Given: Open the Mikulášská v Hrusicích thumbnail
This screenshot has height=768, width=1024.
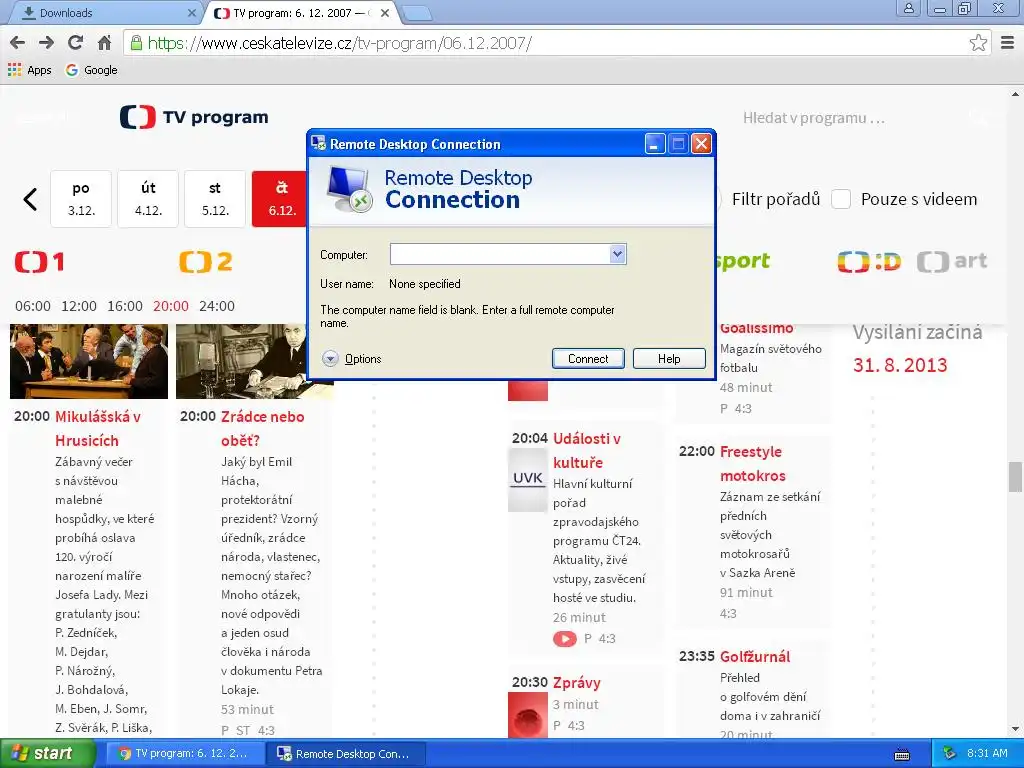Looking at the screenshot, I should point(89,362).
